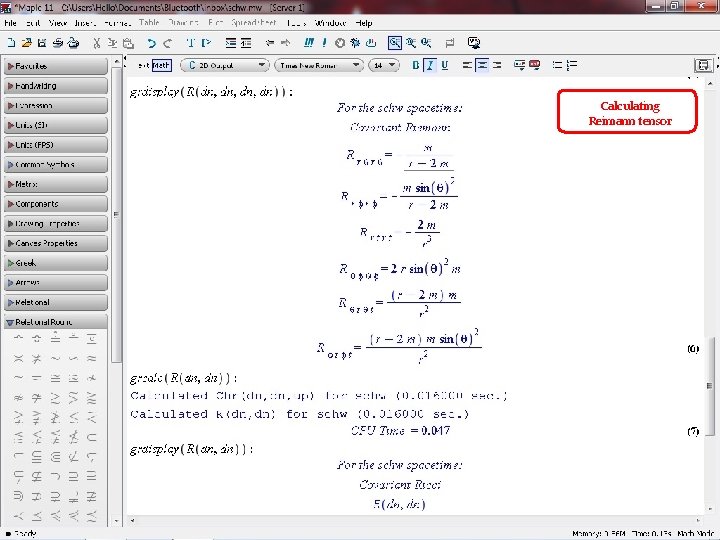Collapse the Relational Round palette

[56, 322]
